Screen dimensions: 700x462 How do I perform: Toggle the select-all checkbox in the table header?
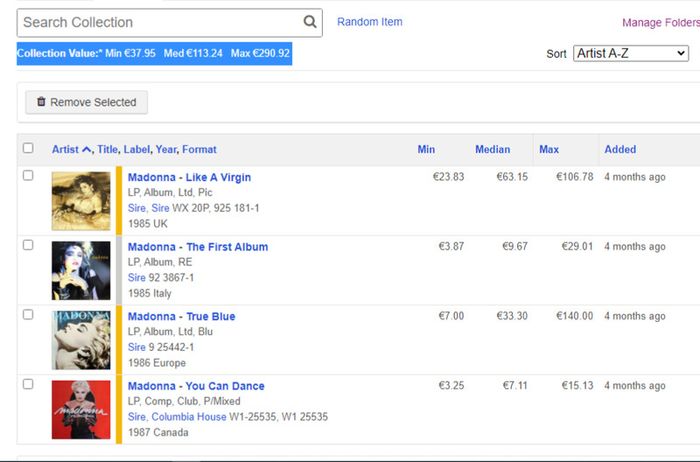(28, 148)
